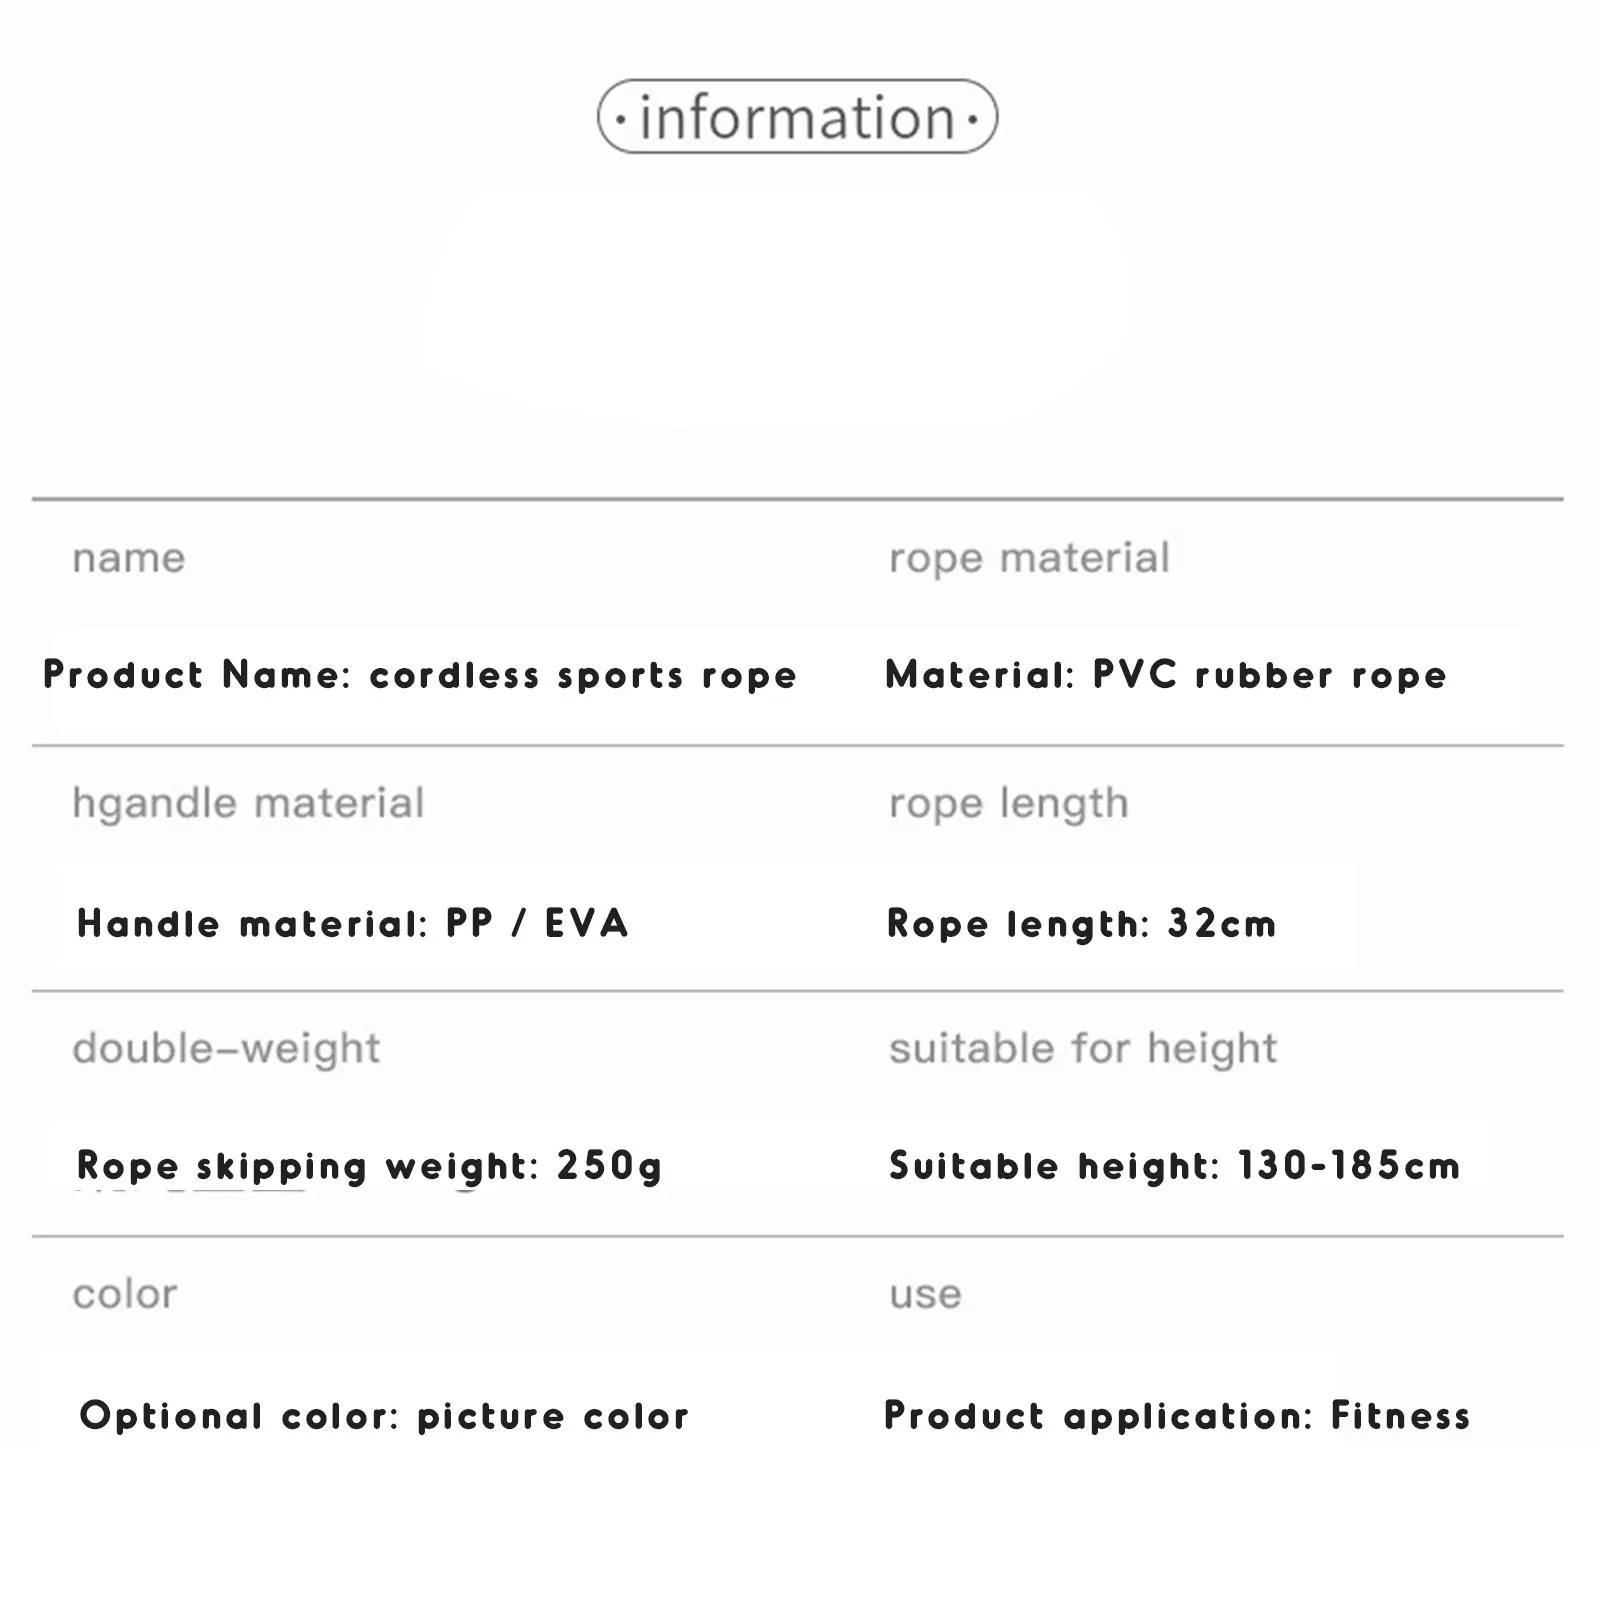Click the 'Fitness' application value

(x=1401, y=1416)
